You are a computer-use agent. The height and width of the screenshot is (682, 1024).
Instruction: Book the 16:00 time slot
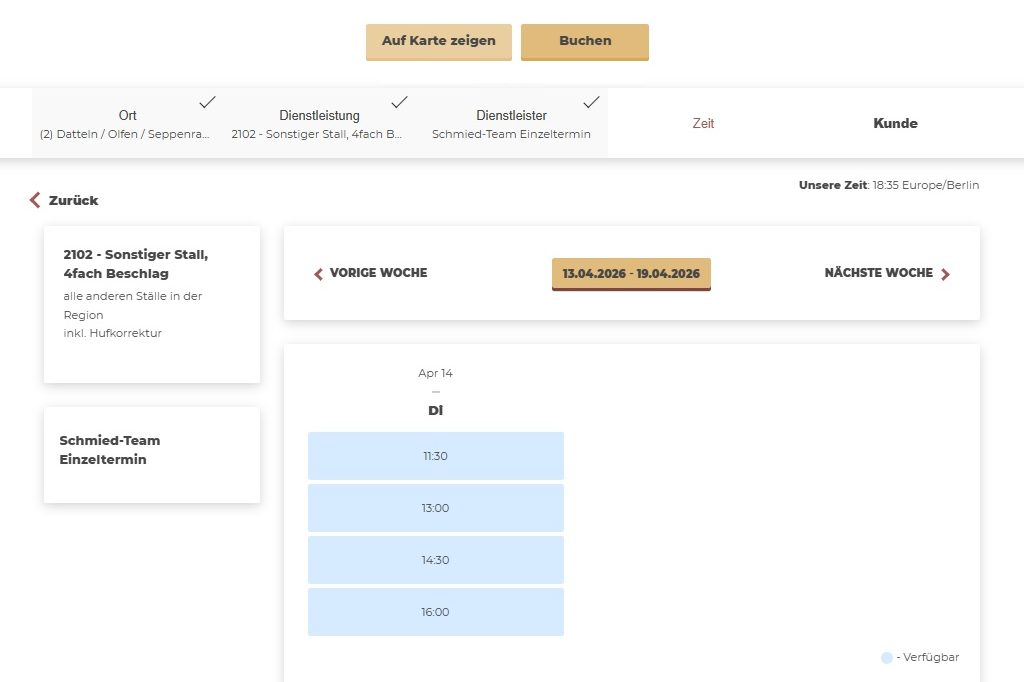tap(435, 612)
